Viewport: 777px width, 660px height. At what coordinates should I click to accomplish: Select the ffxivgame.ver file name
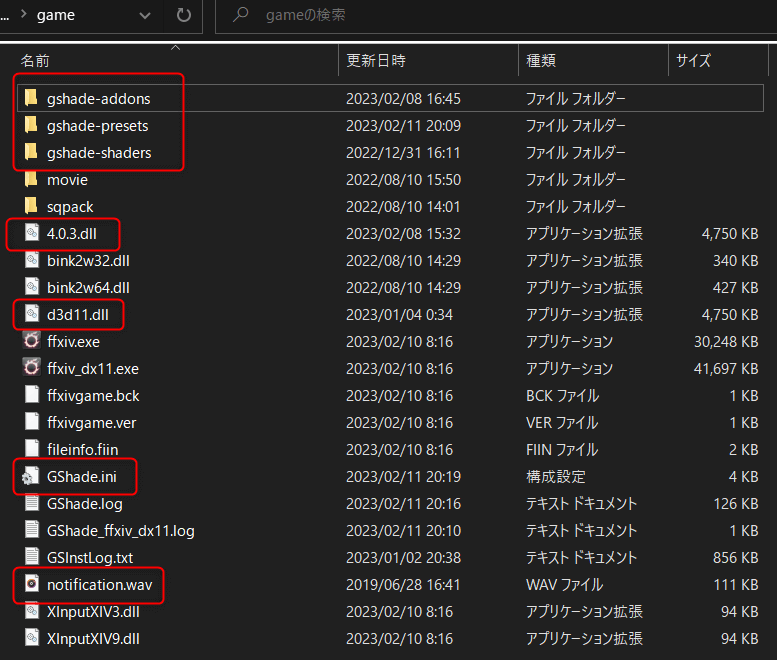[92, 423]
